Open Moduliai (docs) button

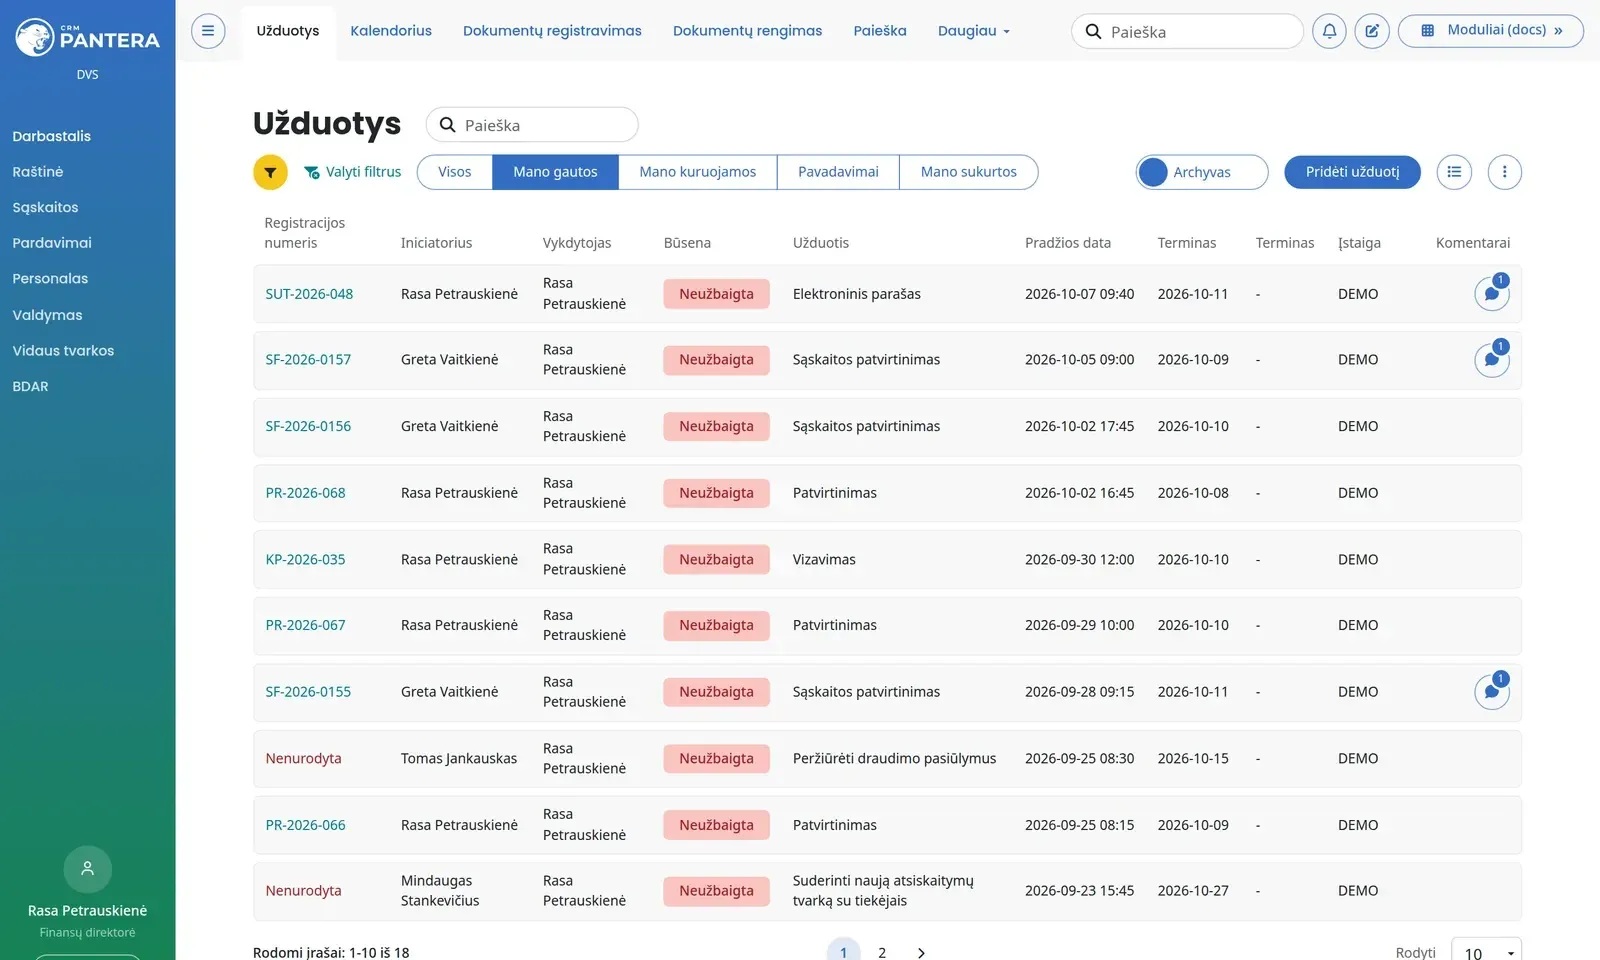(1490, 31)
